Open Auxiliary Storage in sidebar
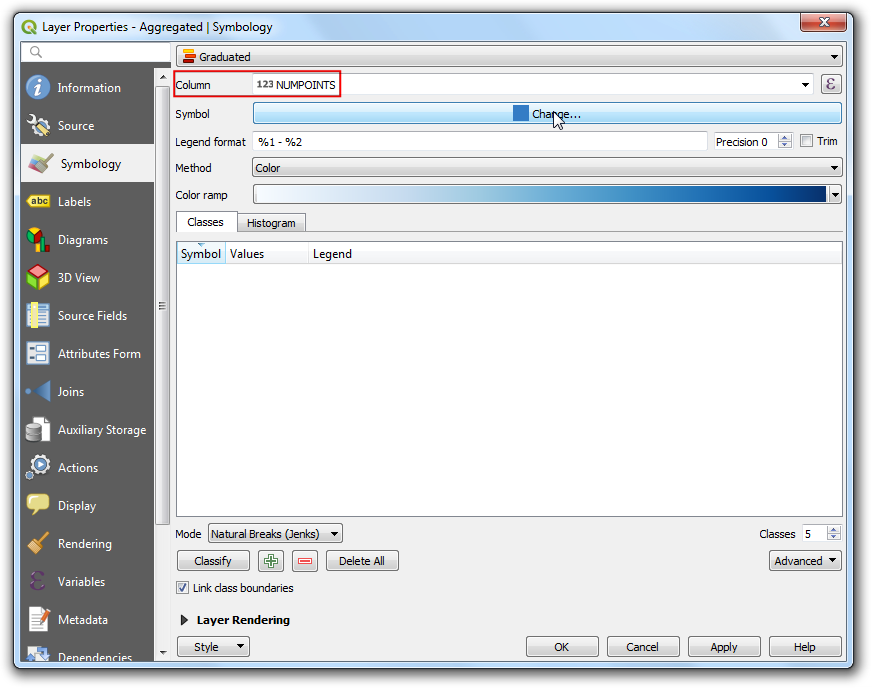Viewport: 872px width, 688px height. (x=101, y=430)
